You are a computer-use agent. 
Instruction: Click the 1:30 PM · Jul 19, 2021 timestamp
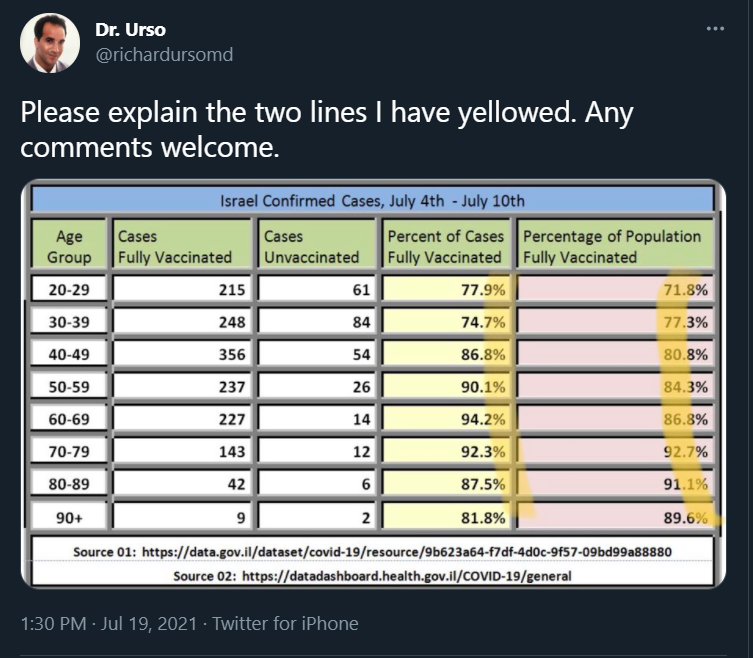point(109,623)
